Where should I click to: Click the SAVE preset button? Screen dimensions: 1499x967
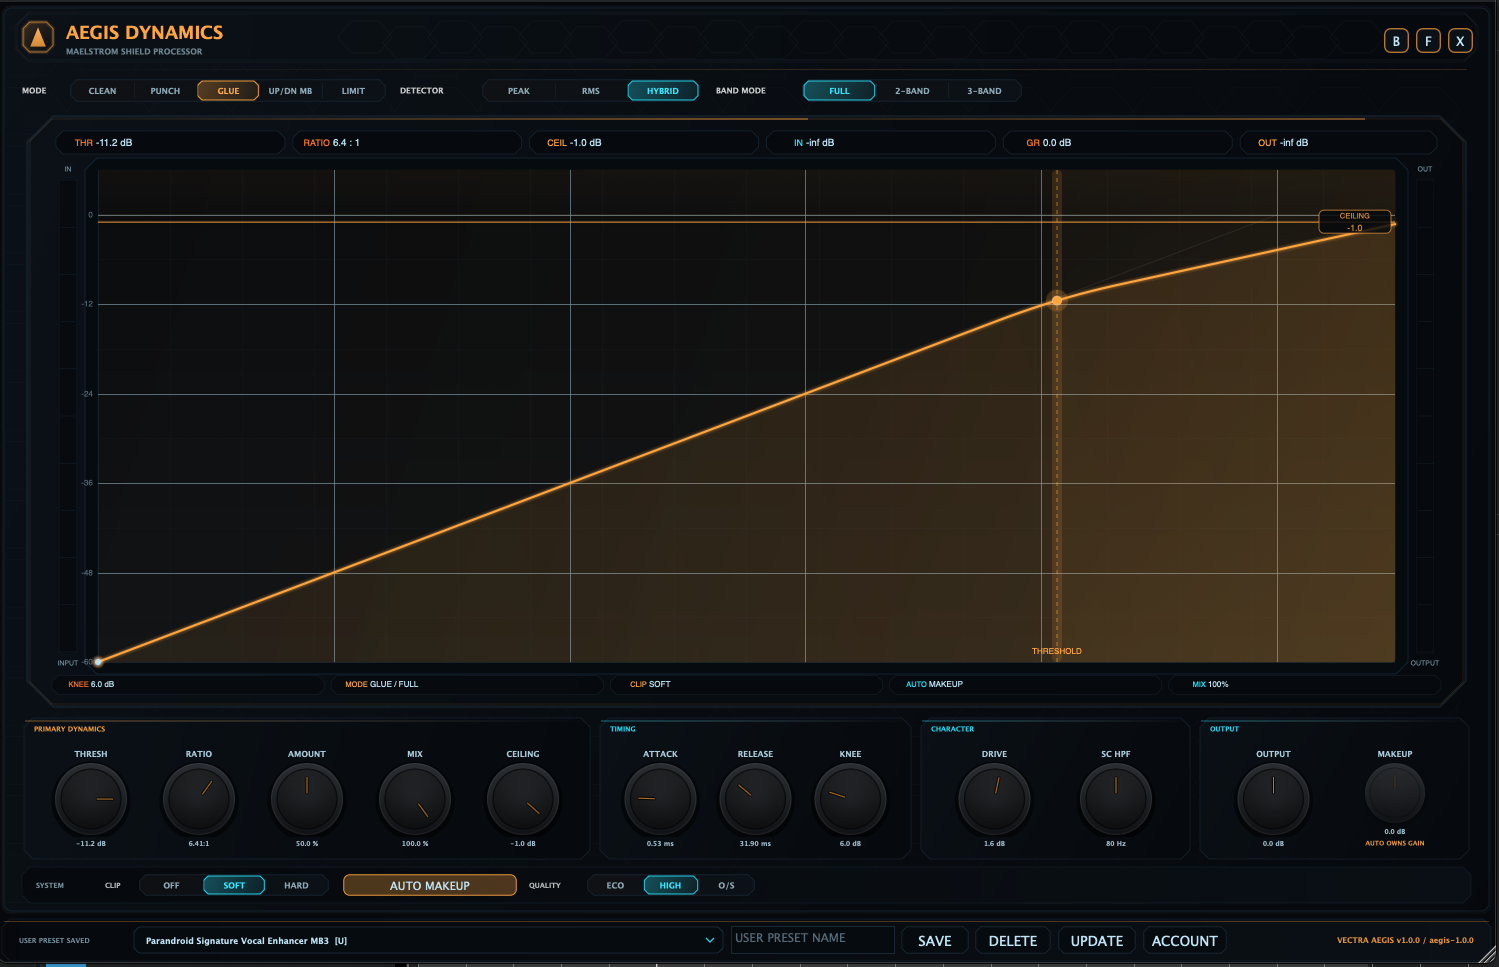coord(935,940)
